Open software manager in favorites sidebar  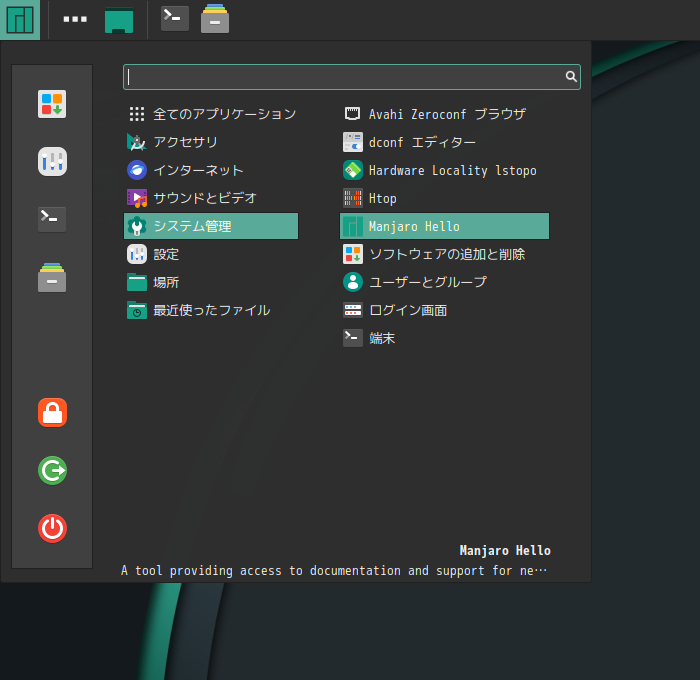52,104
